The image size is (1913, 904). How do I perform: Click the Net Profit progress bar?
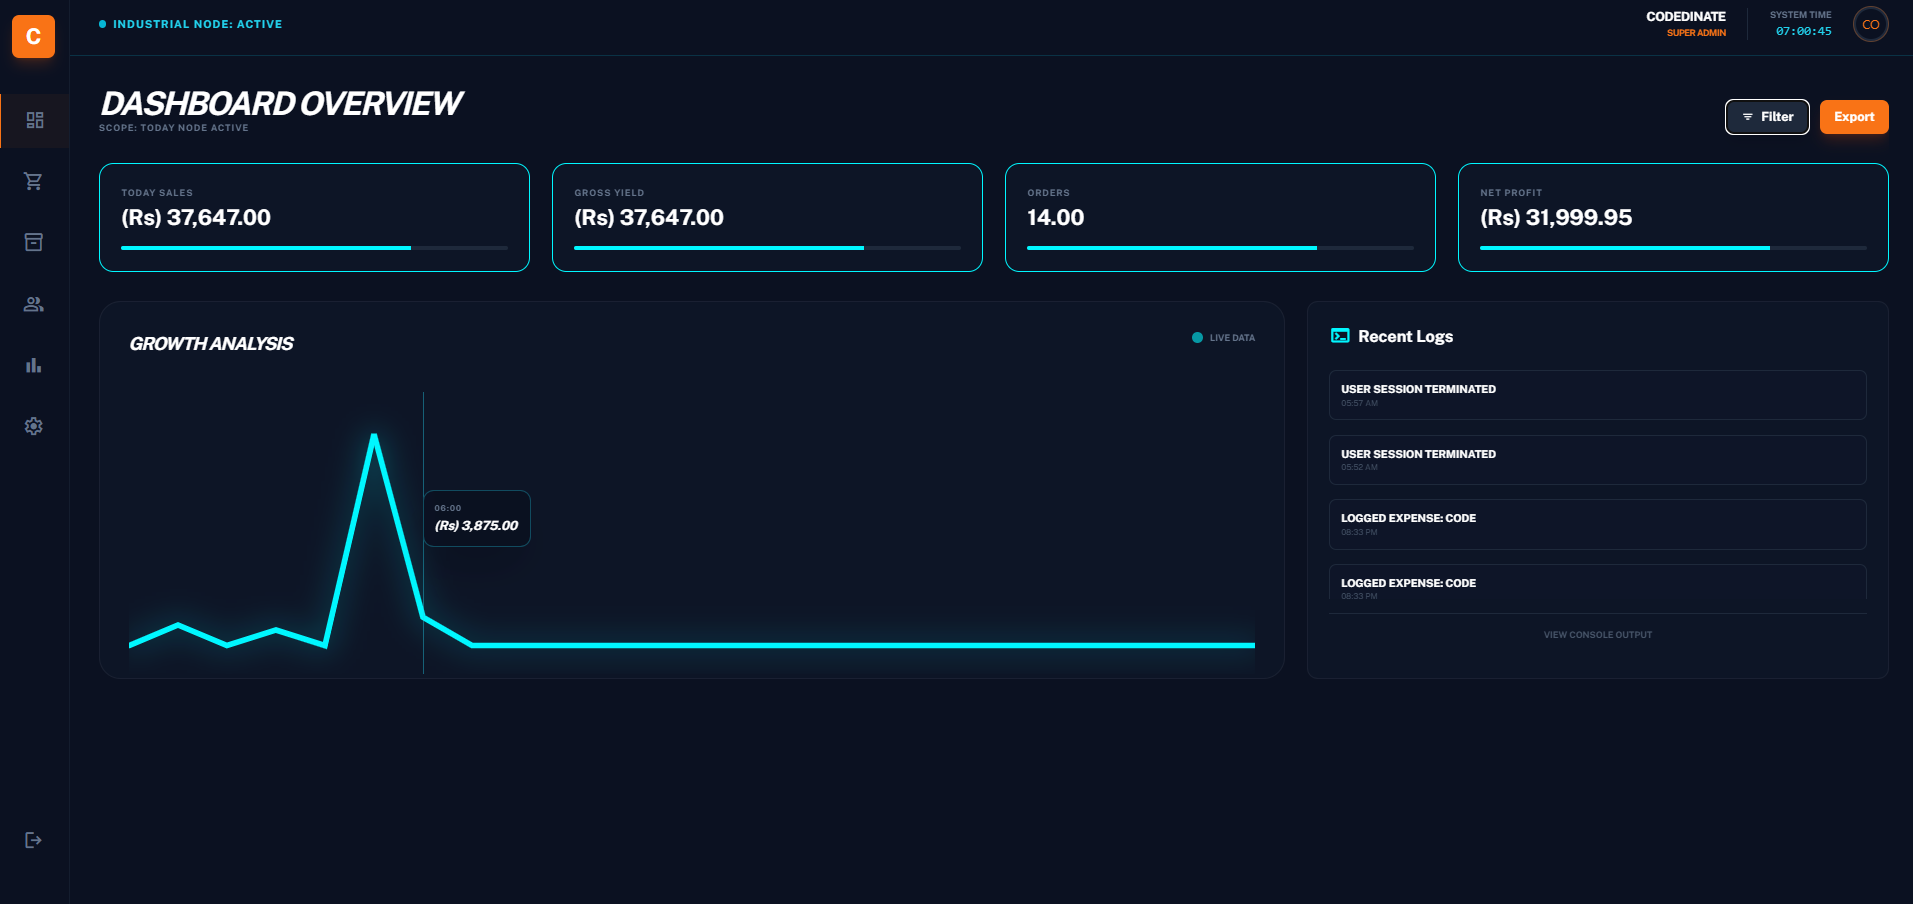[1673, 247]
